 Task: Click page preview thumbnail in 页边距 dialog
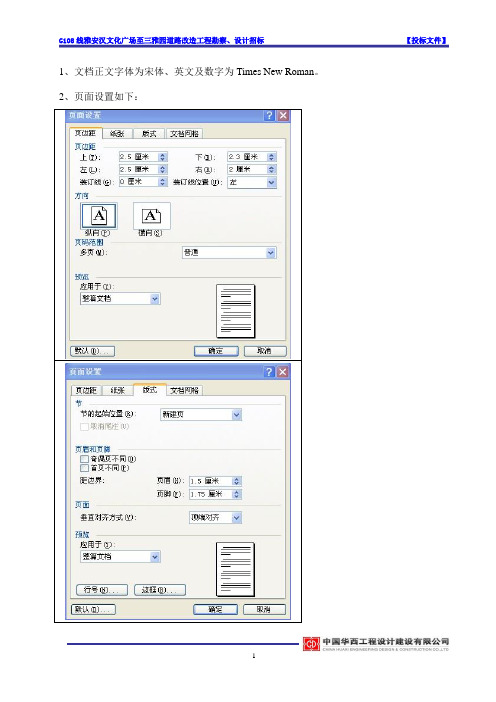click(235, 311)
